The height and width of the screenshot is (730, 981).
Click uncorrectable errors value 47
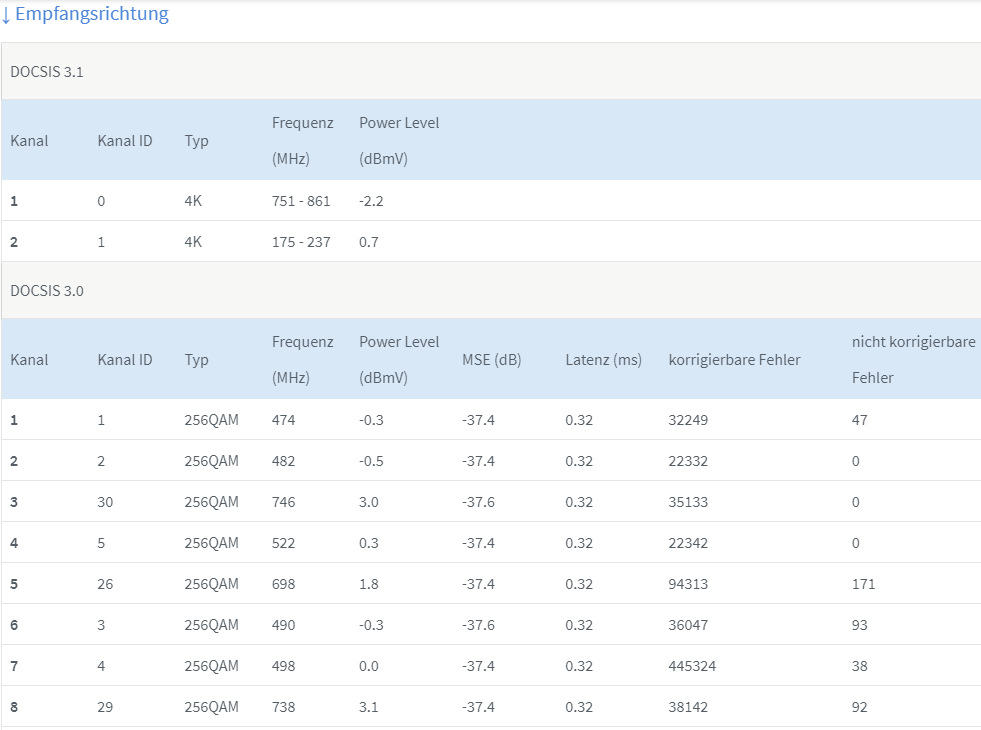[x=860, y=420]
